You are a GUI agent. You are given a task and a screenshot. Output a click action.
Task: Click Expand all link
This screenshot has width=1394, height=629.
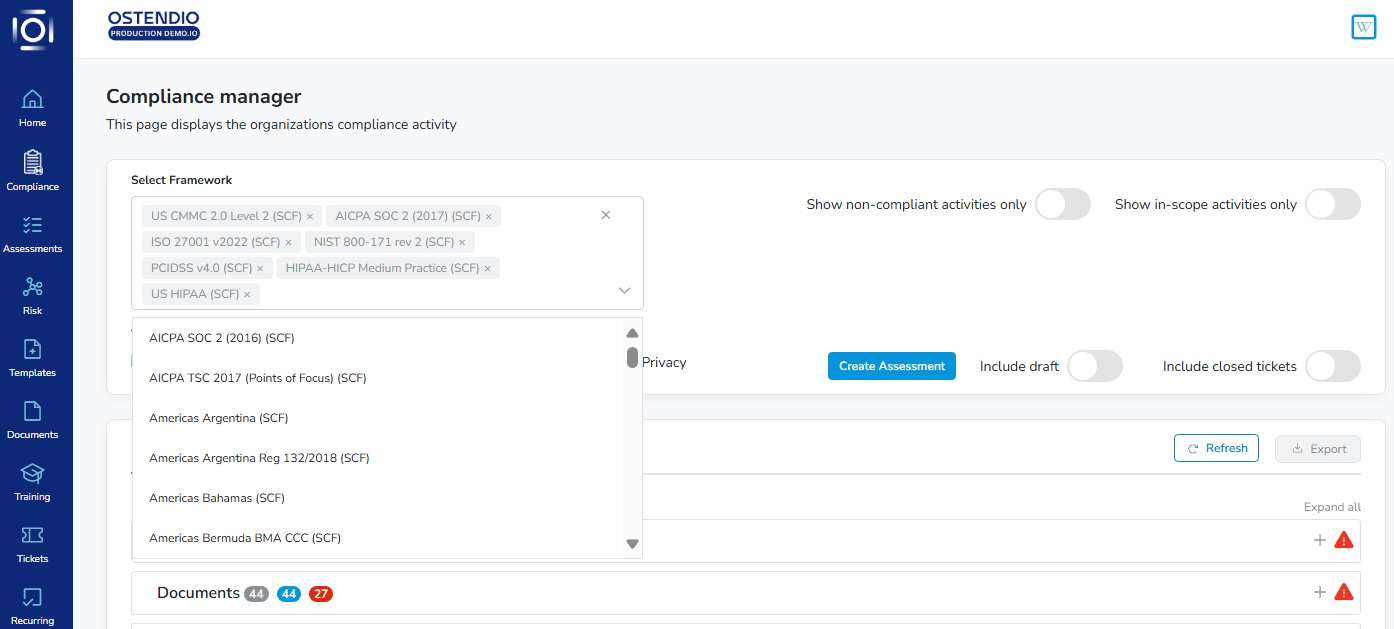point(1332,507)
